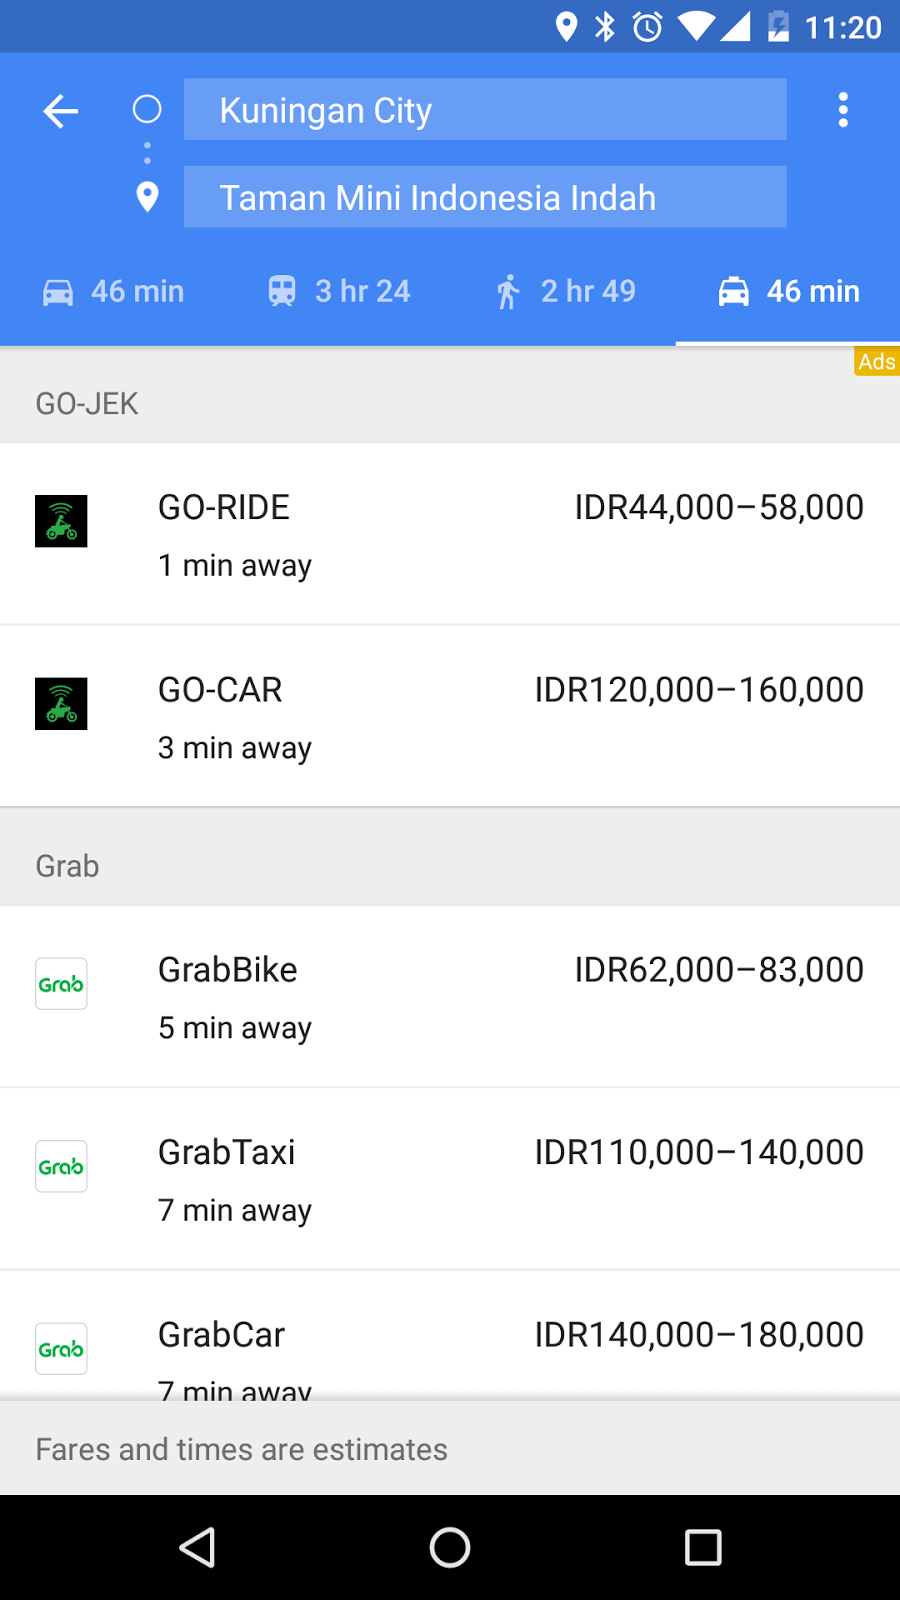Select walking tab 2 hr 49
This screenshot has width=900, height=1600.
pyautogui.click(x=565, y=291)
